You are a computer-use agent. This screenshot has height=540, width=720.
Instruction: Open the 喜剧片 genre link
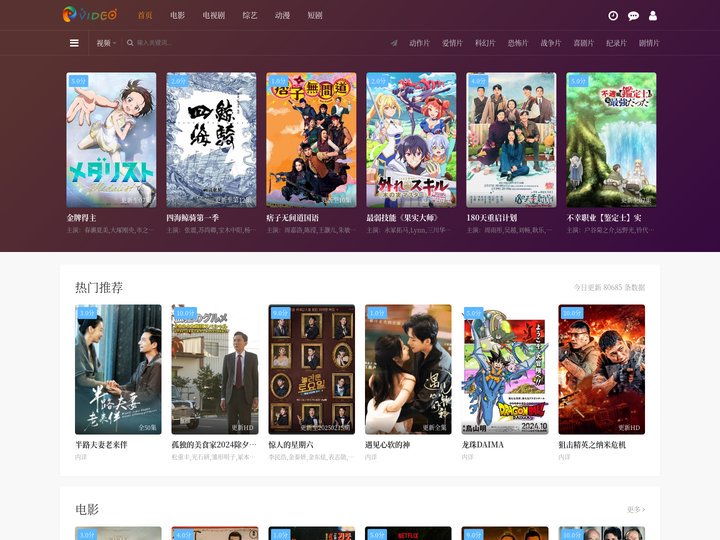[x=583, y=43]
